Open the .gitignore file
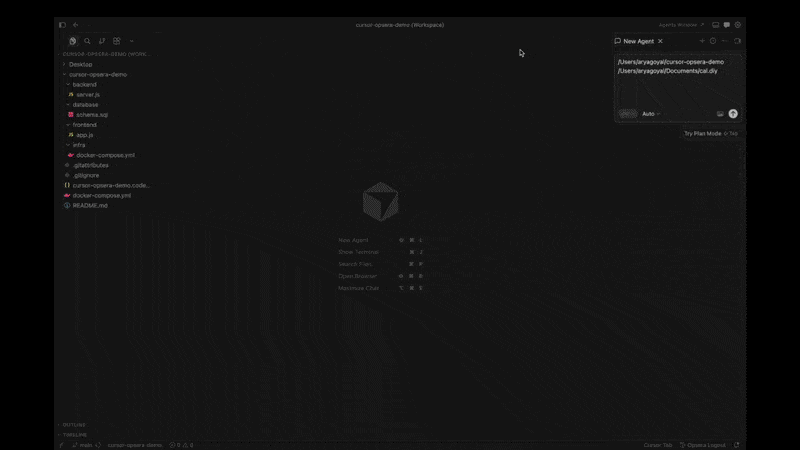Viewport: 800px width, 450px height. pyautogui.click(x=86, y=176)
